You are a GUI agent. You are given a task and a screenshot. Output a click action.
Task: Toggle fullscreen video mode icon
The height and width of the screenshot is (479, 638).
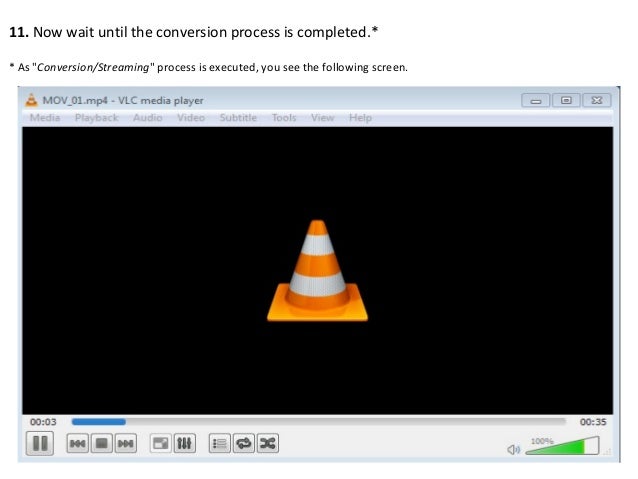161,443
